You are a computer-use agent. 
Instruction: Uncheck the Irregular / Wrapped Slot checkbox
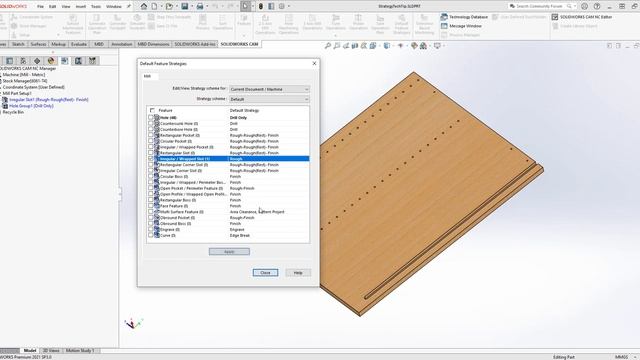[151, 158]
